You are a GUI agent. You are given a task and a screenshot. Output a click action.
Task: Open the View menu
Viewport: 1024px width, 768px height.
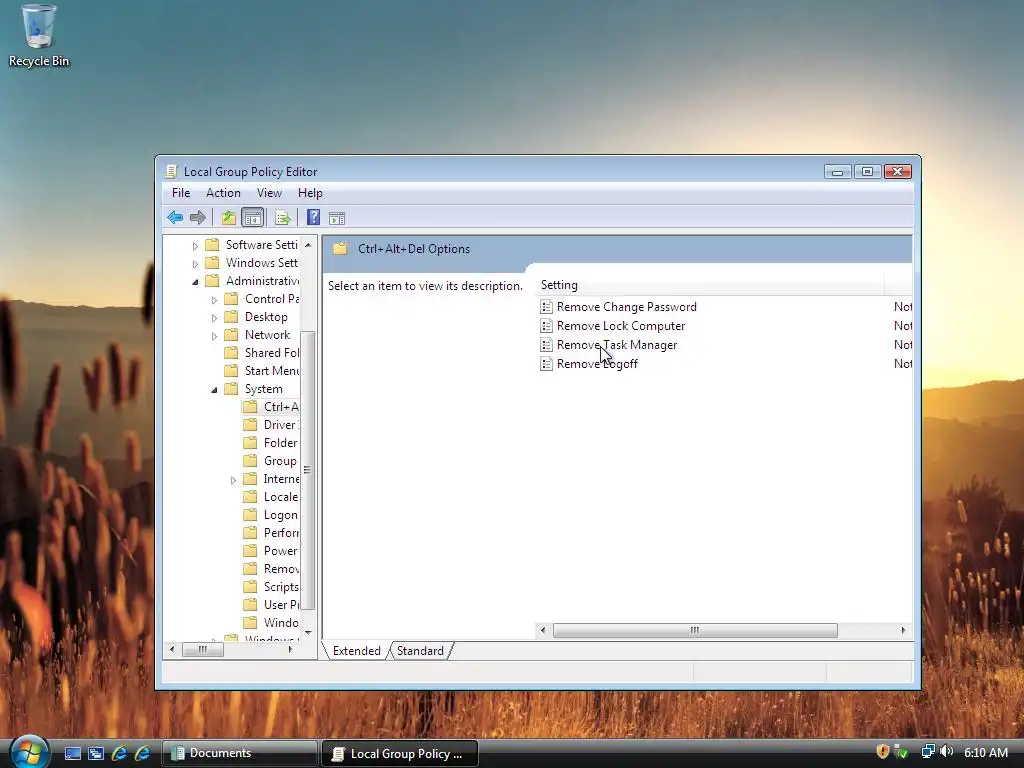[x=269, y=193]
